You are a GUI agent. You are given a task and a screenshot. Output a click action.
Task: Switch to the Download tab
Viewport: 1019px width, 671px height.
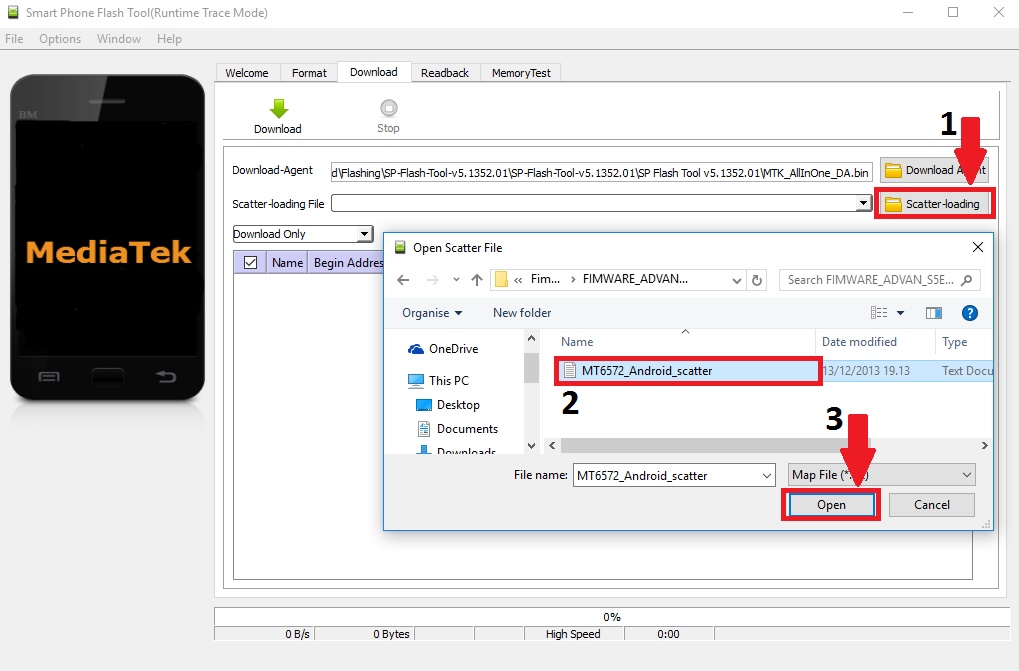pos(374,72)
